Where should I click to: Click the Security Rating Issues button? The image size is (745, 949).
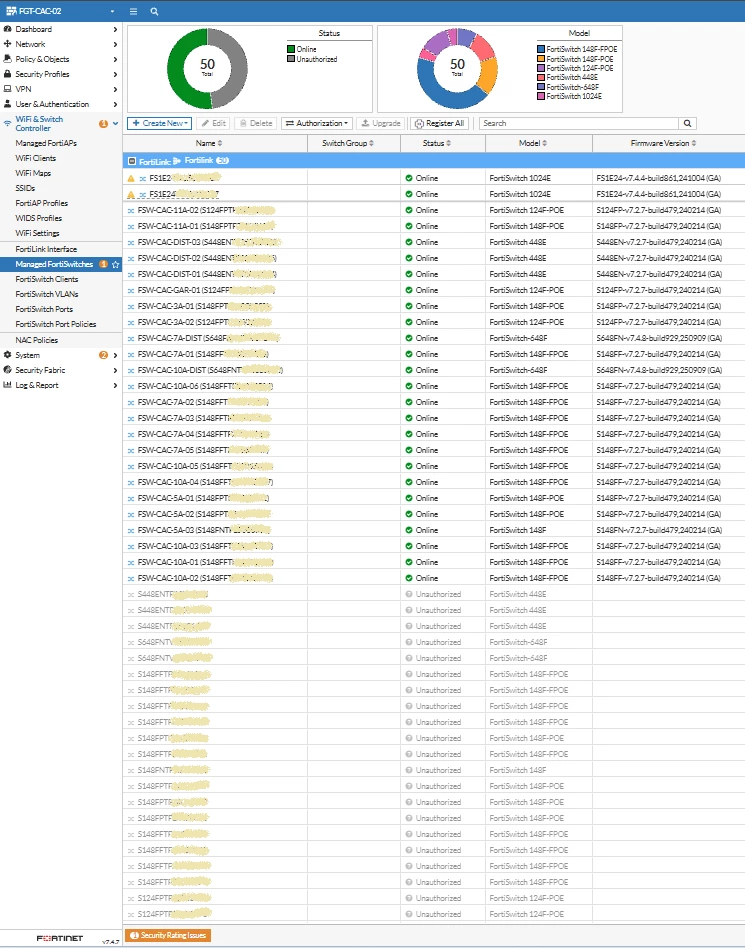(x=168, y=936)
